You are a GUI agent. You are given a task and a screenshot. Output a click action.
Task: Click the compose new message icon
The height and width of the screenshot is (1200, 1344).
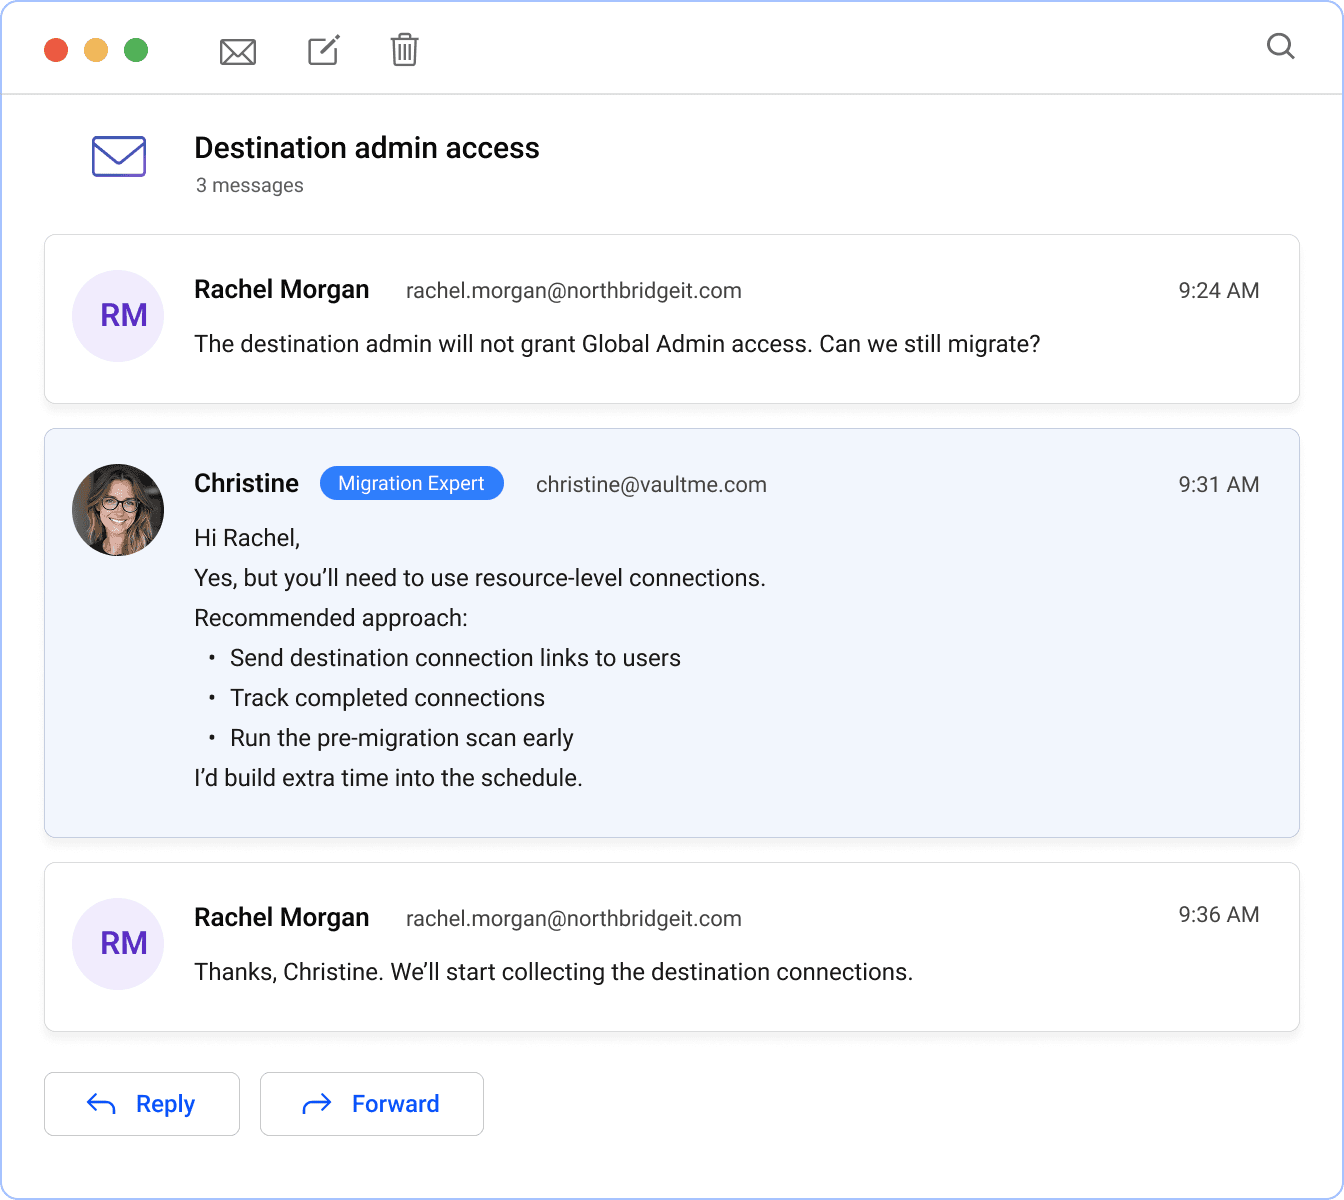323,50
